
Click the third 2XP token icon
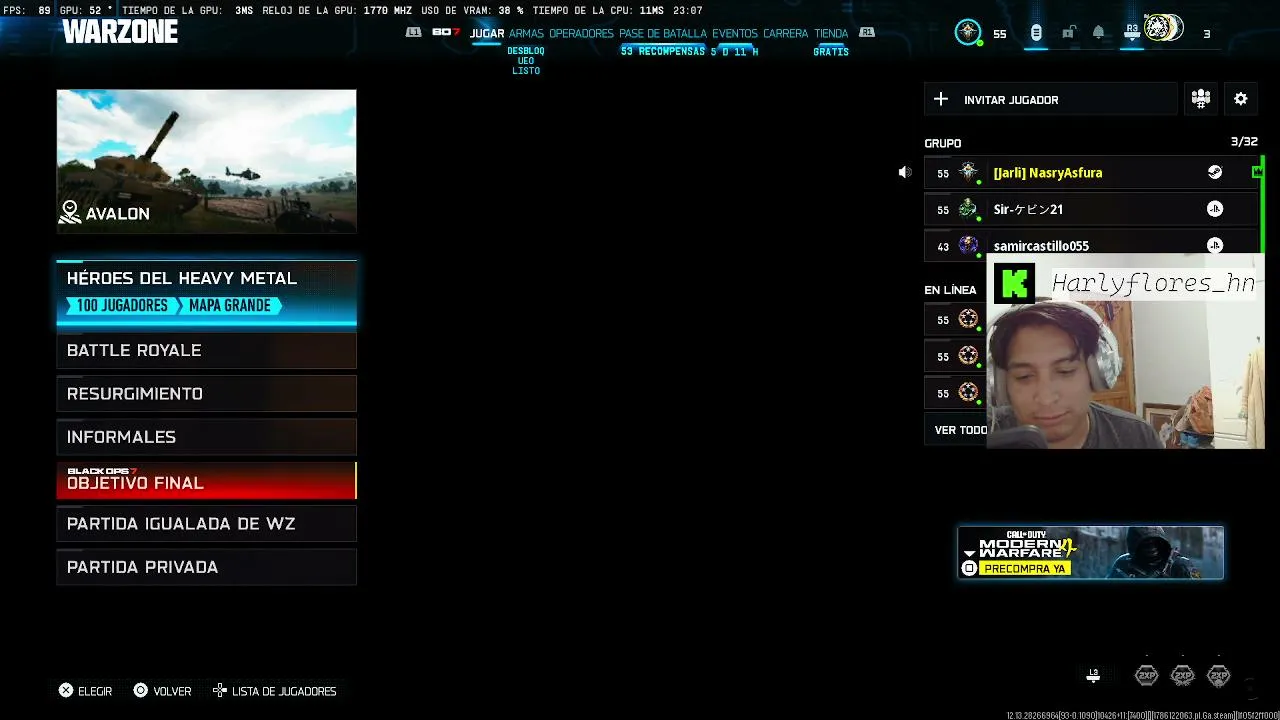[1218, 676]
